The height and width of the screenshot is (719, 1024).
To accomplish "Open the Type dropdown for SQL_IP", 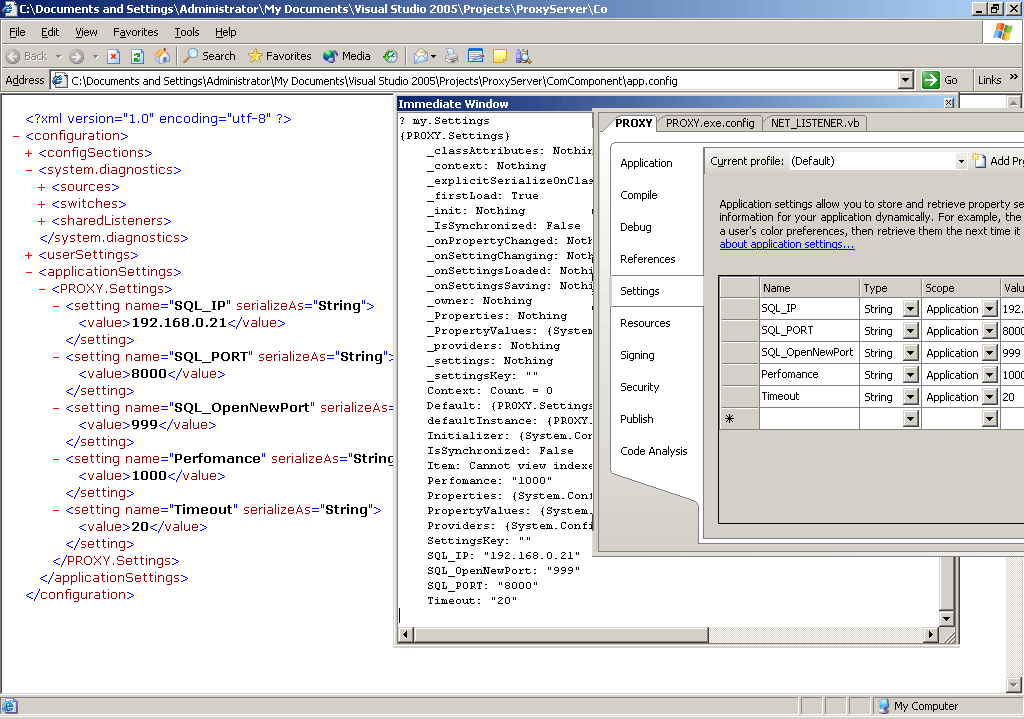I will coord(910,309).
